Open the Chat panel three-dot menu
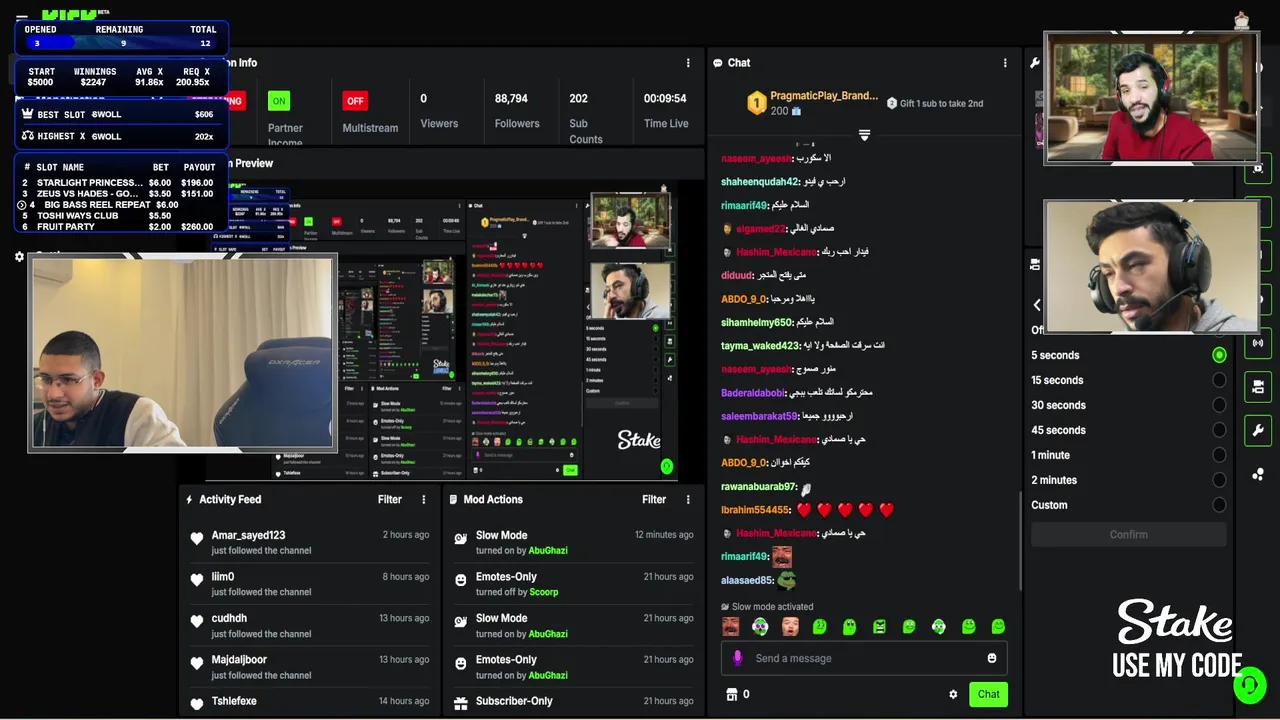Viewport: 1280px width, 720px height. point(1005,63)
